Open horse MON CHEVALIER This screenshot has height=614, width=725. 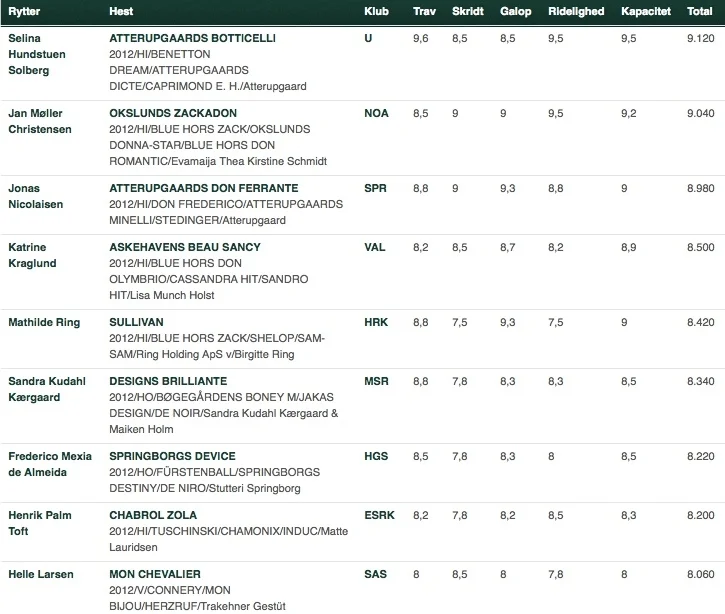coord(155,574)
